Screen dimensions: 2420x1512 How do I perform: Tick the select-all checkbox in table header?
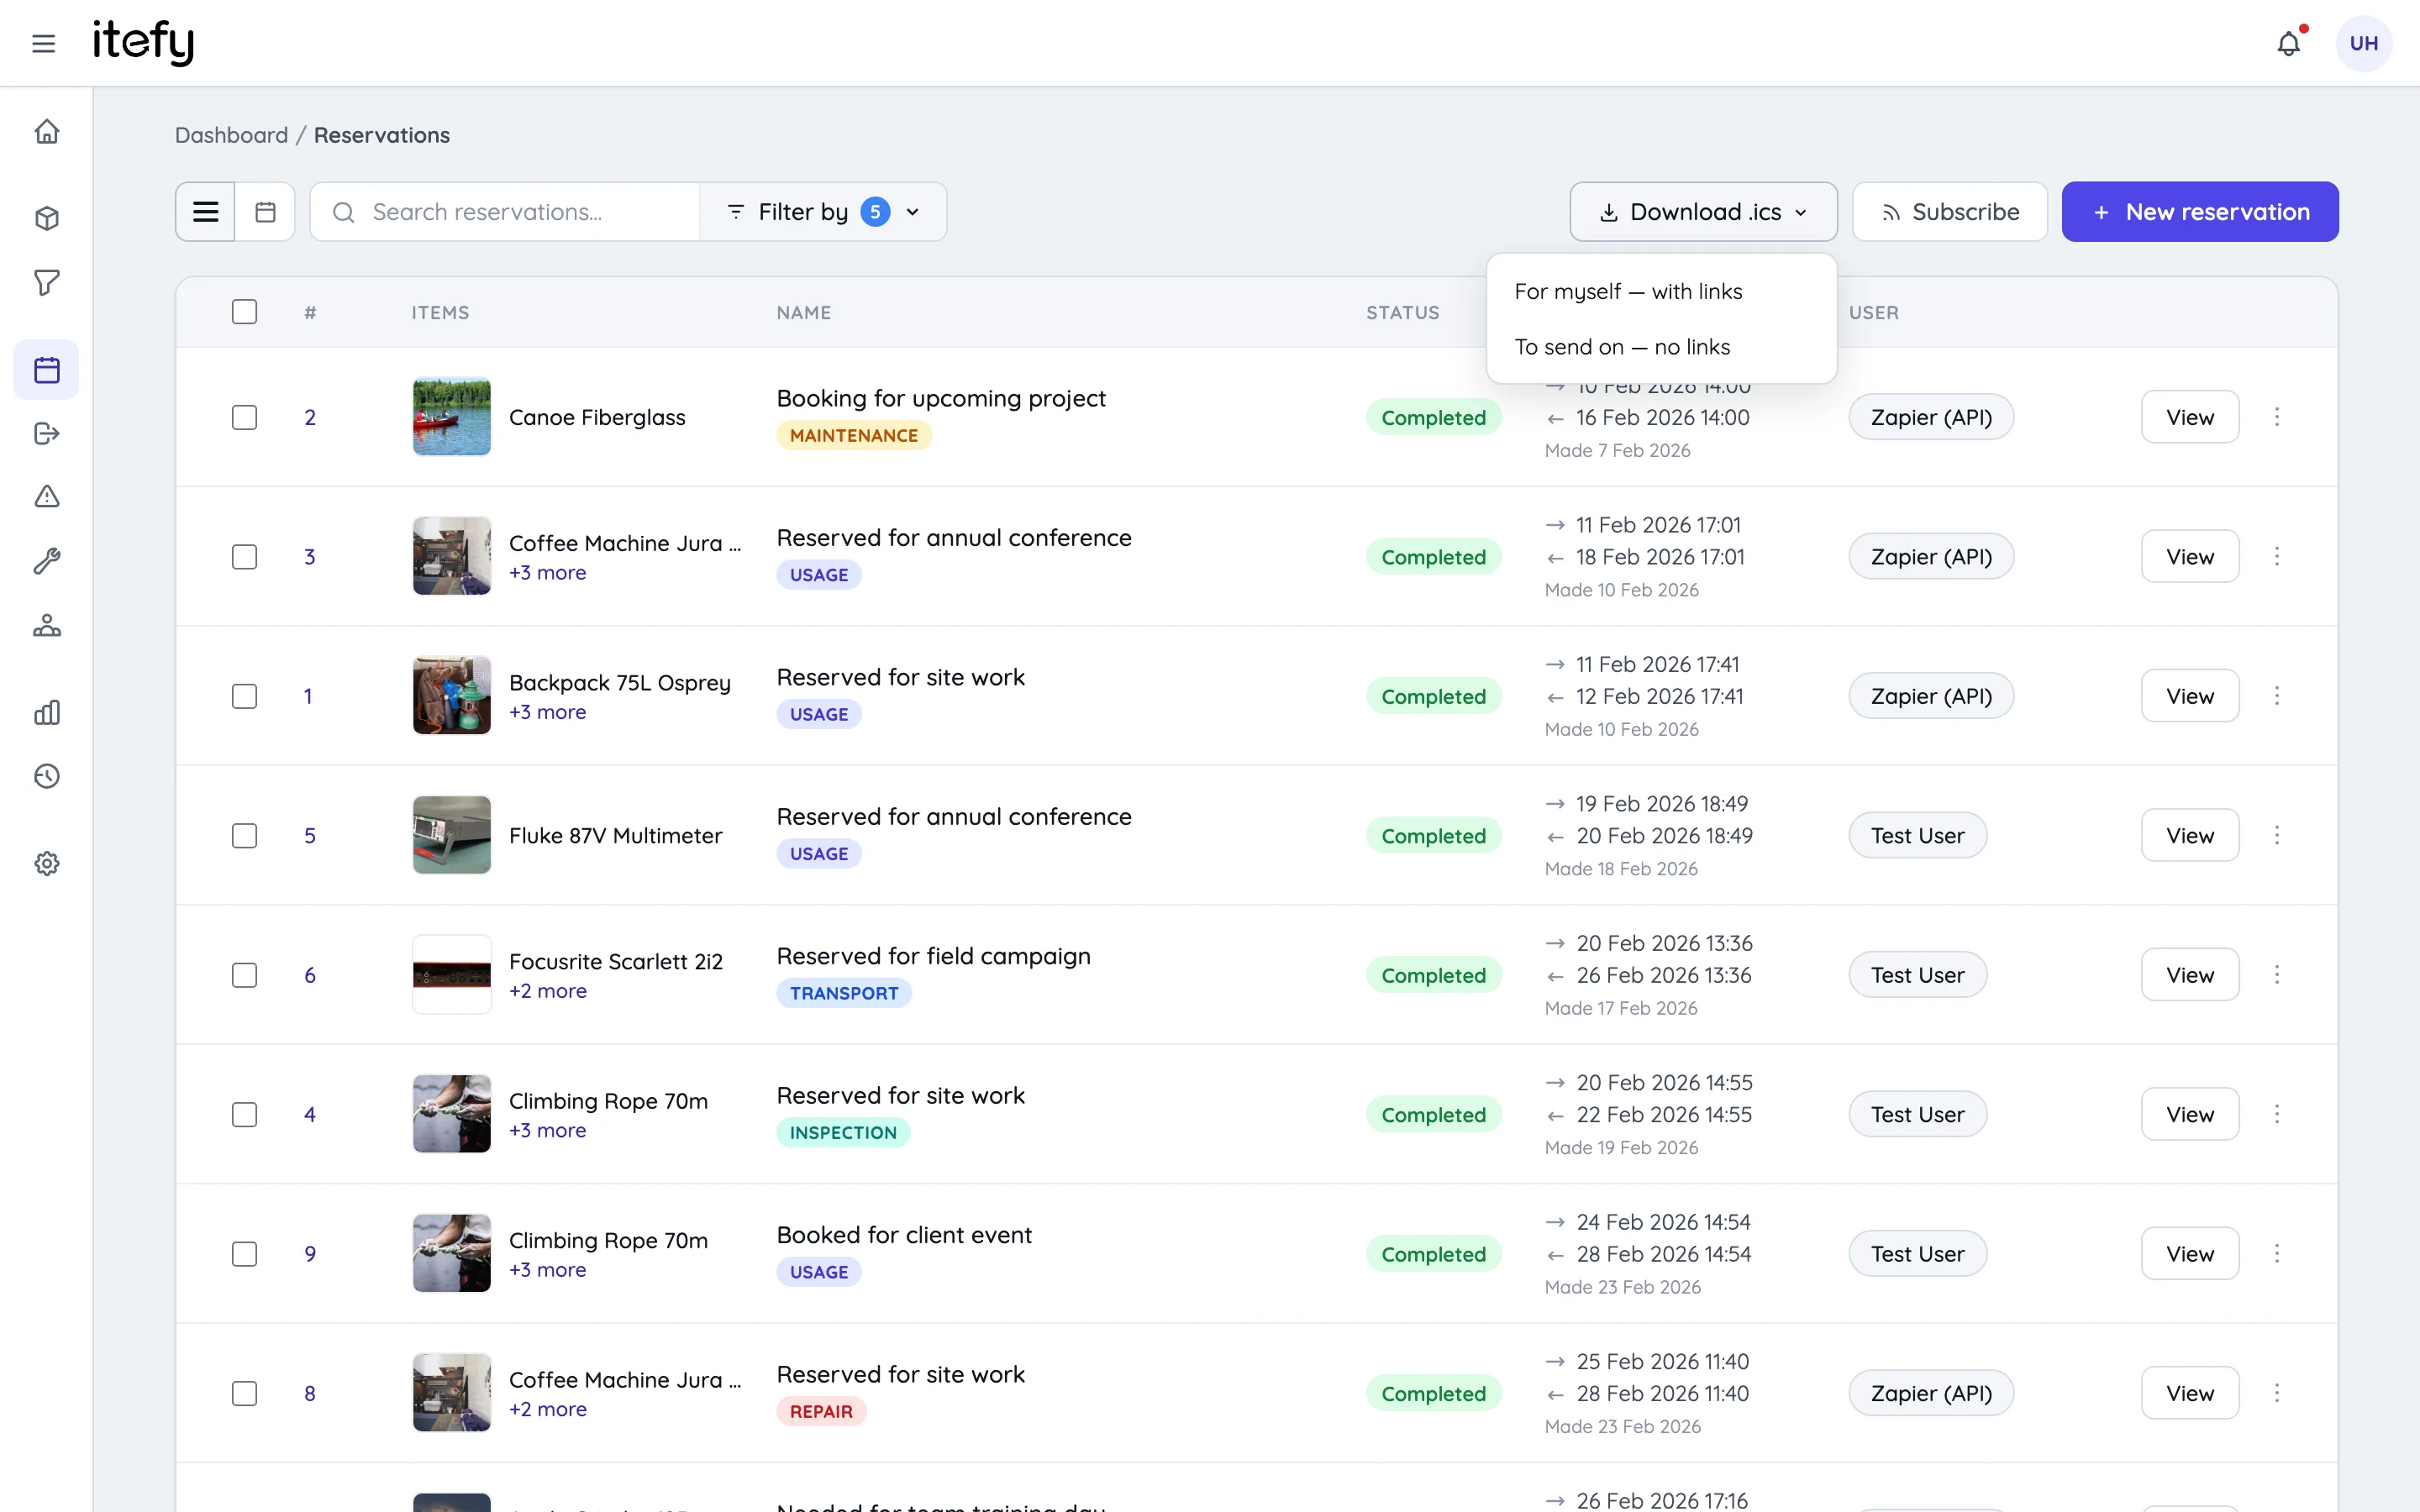244,312
